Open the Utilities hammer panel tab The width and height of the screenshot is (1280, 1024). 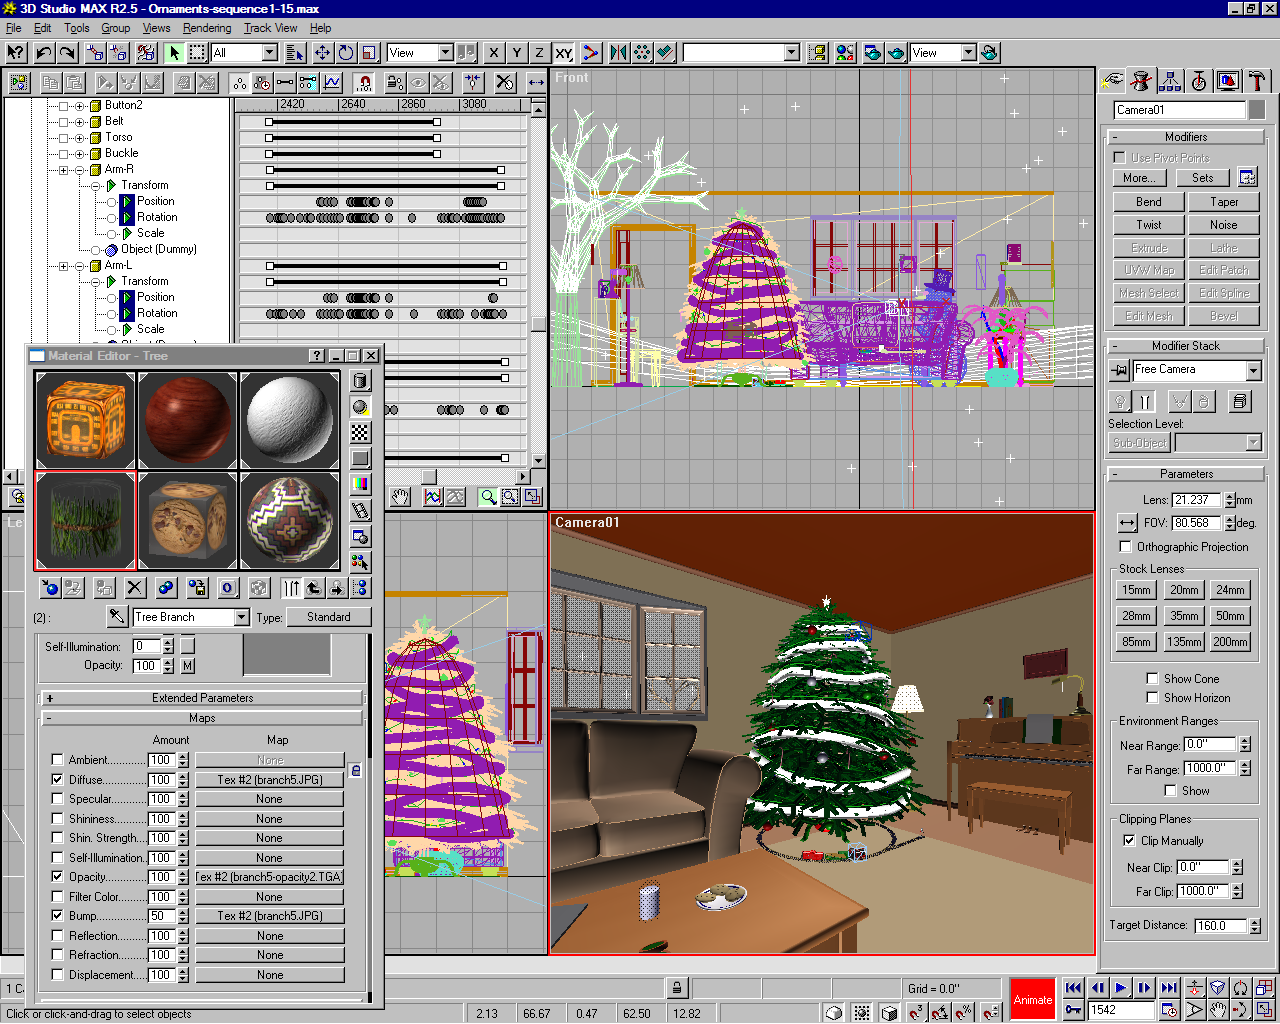point(1257,81)
